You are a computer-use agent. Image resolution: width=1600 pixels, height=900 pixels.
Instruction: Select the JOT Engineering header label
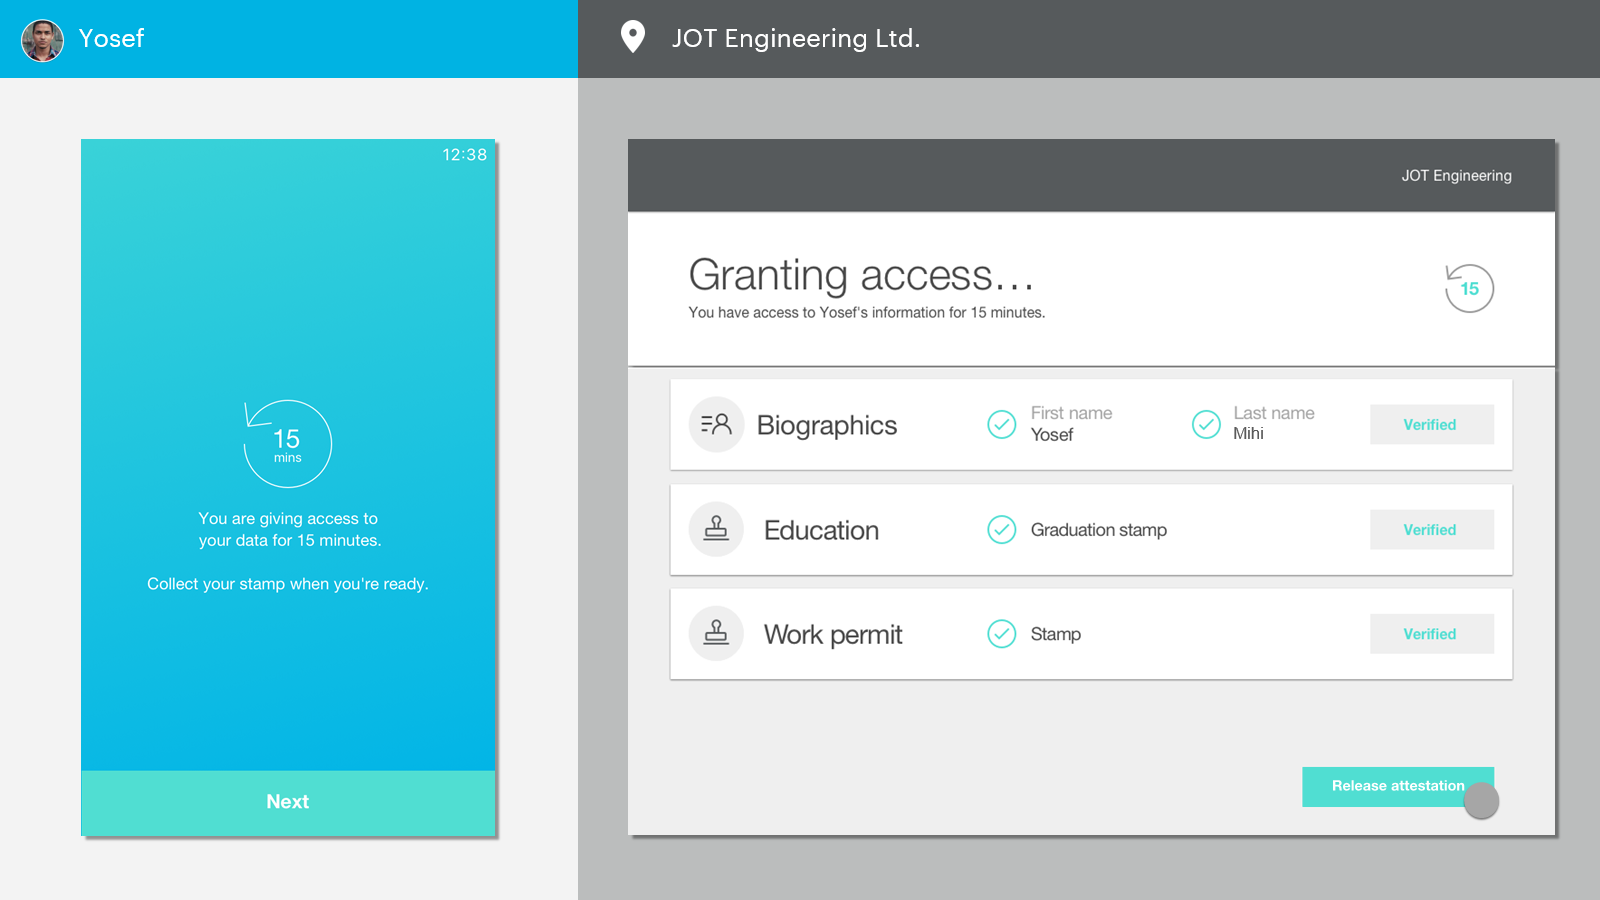[1456, 176]
